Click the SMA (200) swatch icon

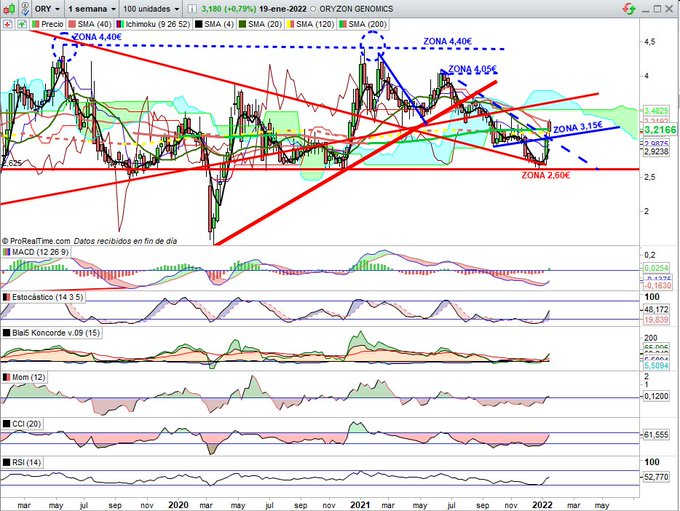[x=344, y=24]
